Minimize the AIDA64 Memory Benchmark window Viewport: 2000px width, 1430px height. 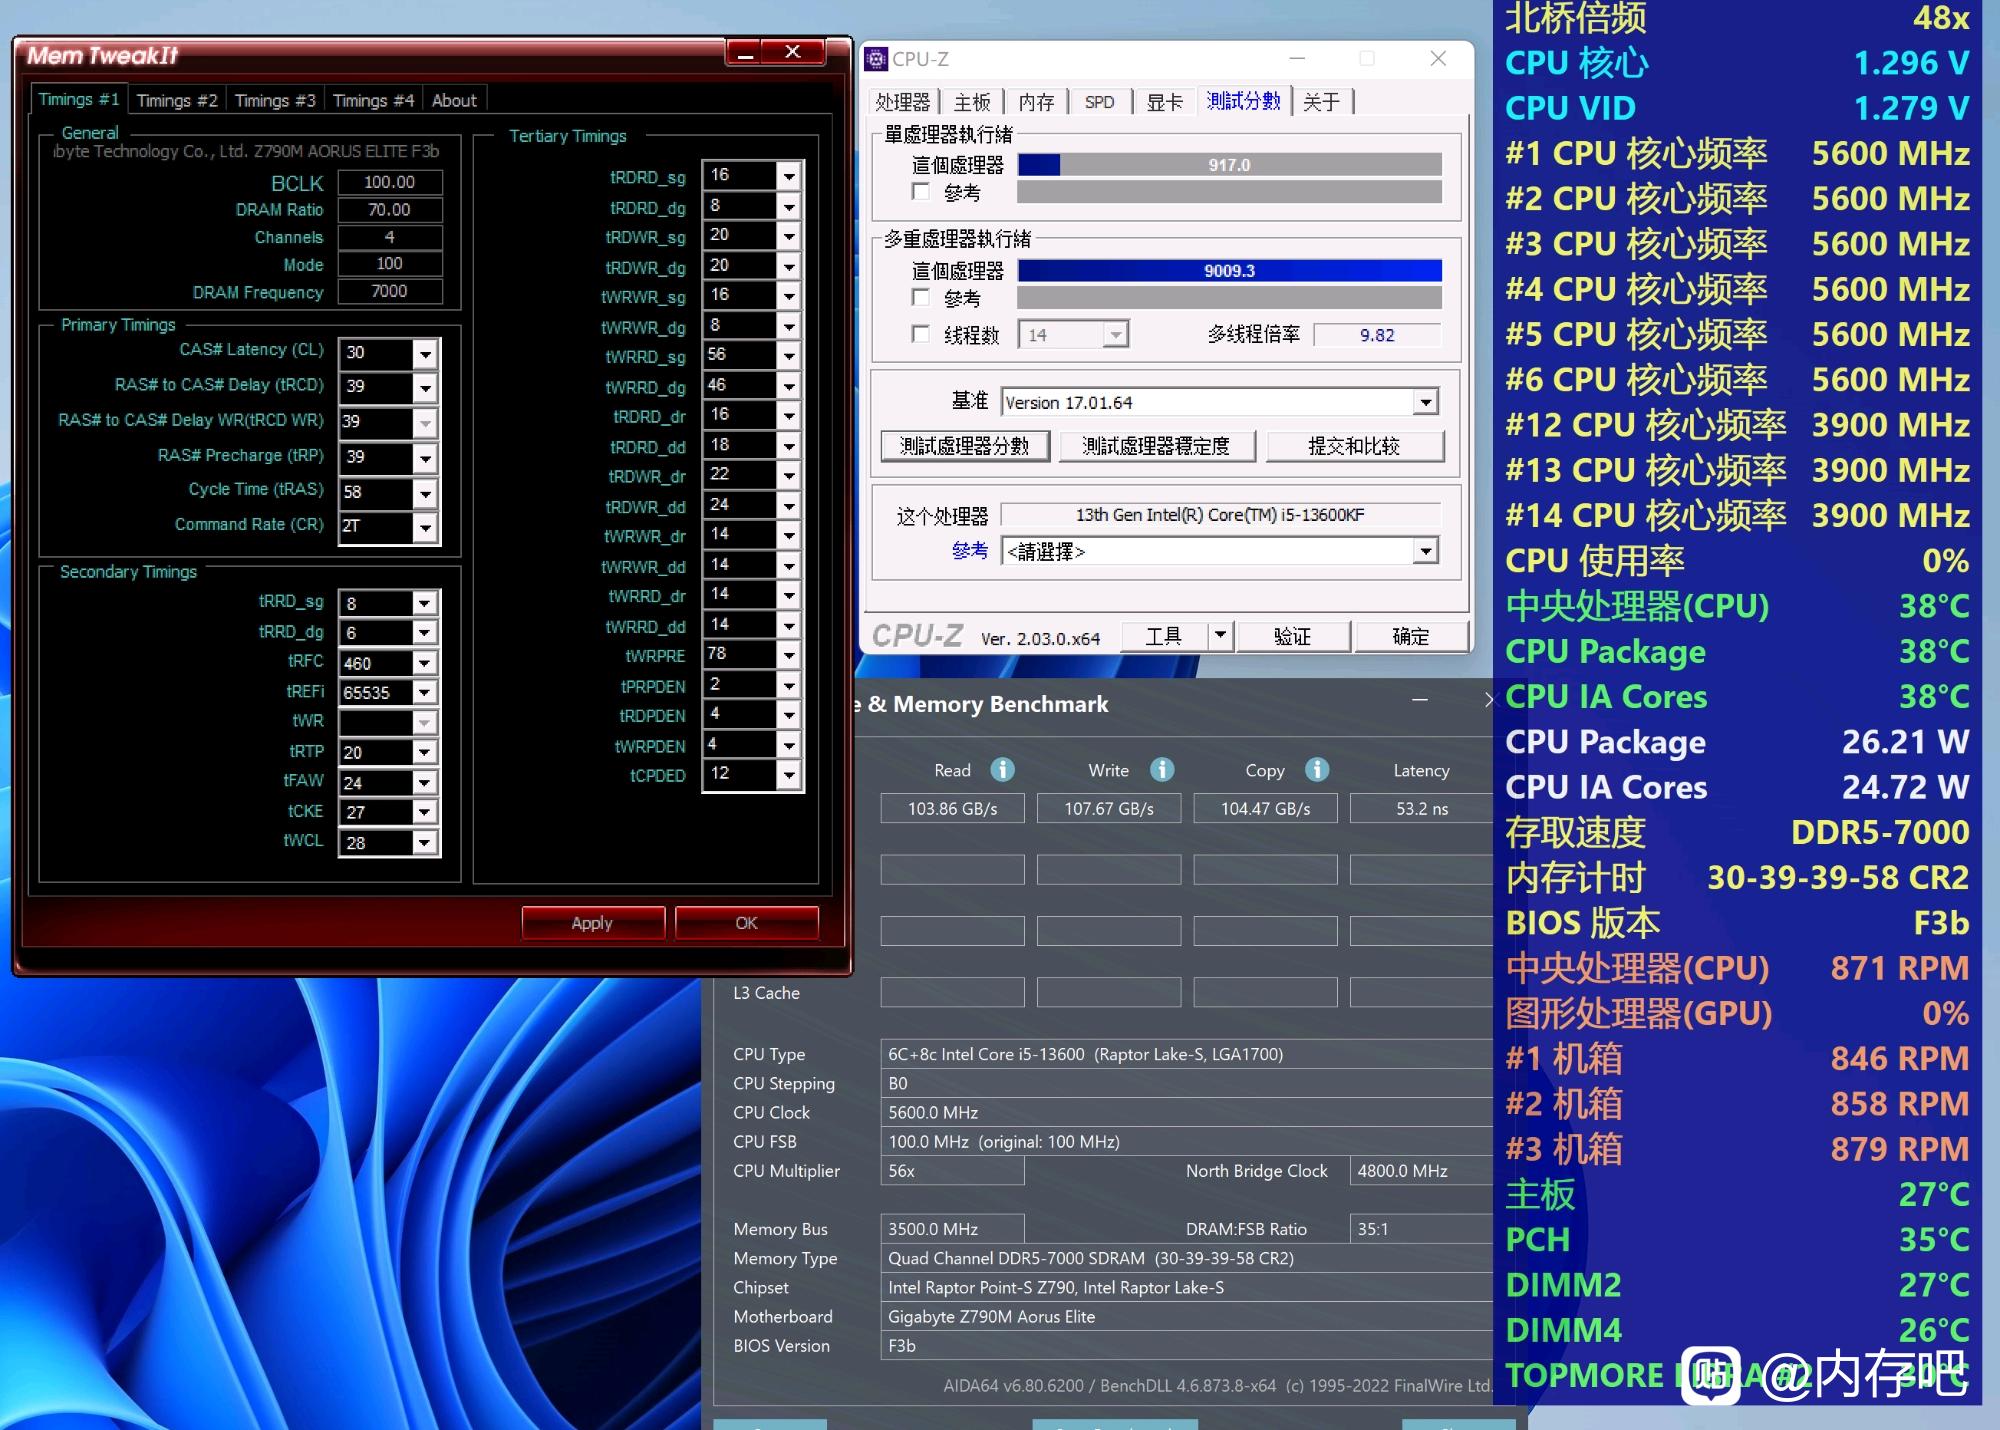(1419, 701)
